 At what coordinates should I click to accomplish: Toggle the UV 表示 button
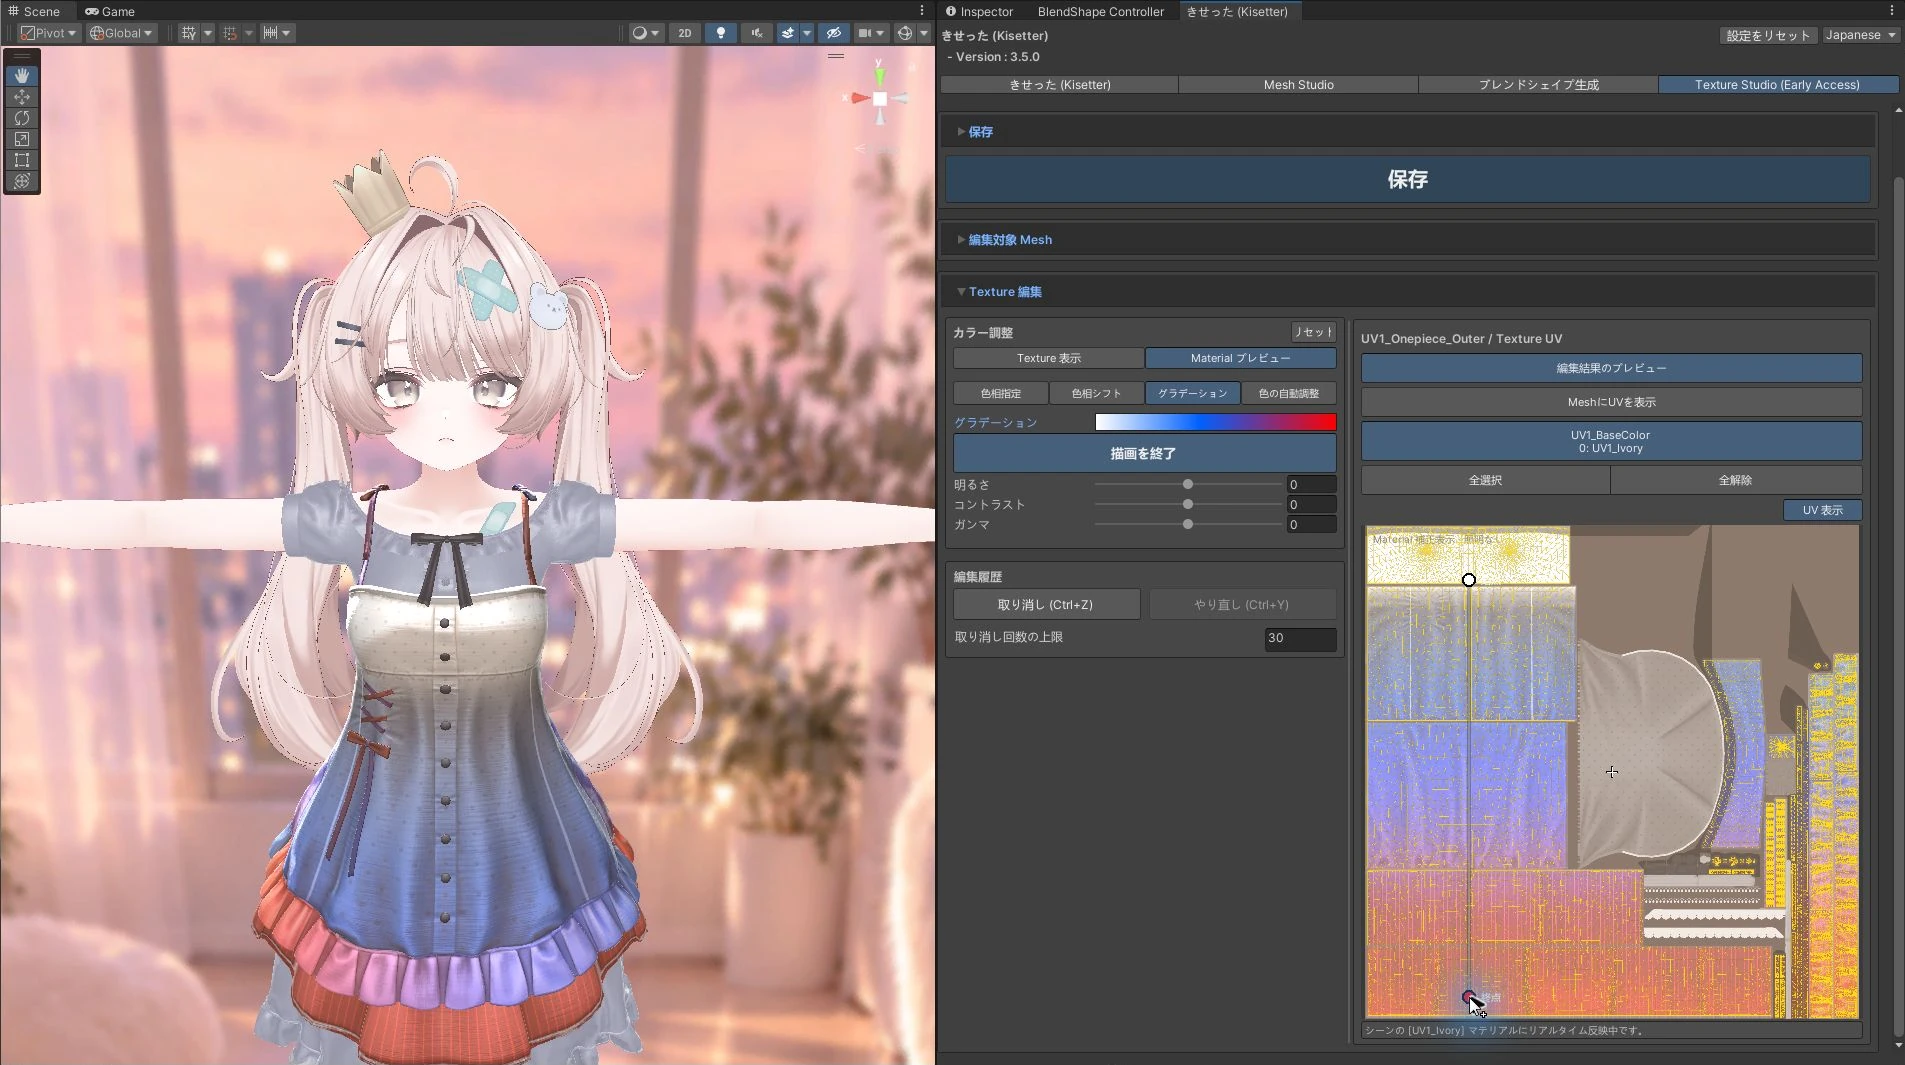(x=1822, y=510)
